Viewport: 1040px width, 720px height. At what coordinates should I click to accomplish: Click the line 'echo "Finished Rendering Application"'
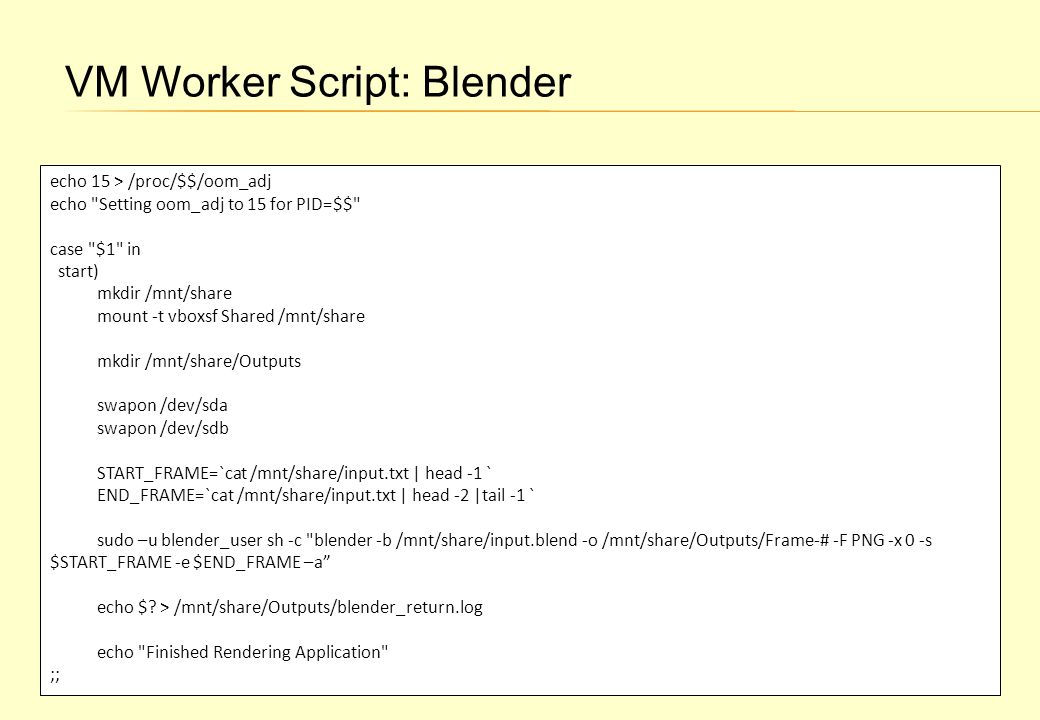coord(242,652)
